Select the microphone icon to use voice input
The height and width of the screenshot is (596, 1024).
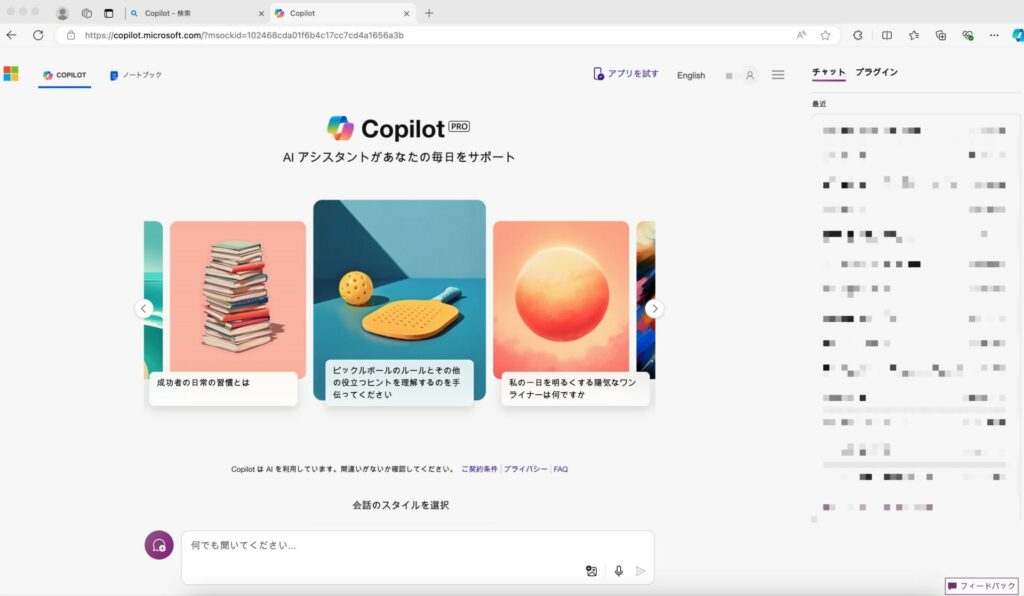pyautogui.click(x=618, y=571)
